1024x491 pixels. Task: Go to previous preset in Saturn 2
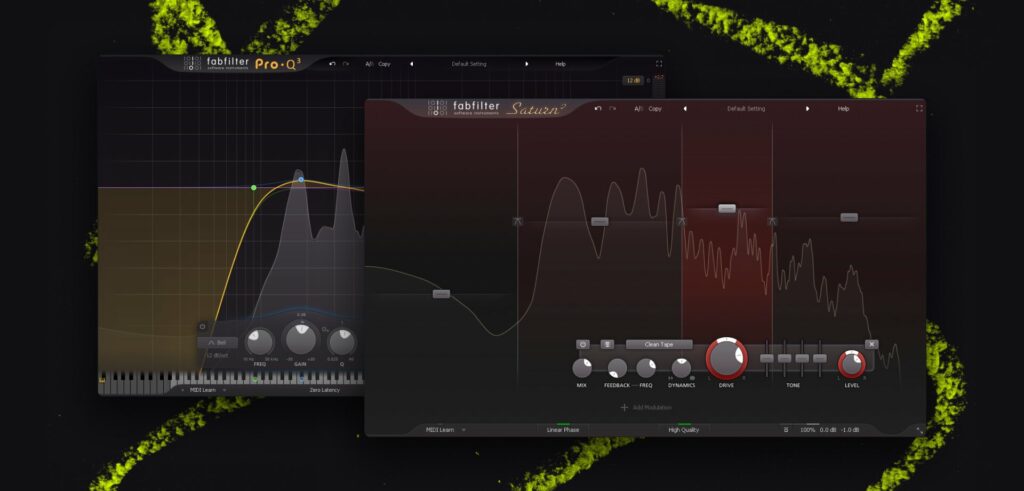point(685,108)
